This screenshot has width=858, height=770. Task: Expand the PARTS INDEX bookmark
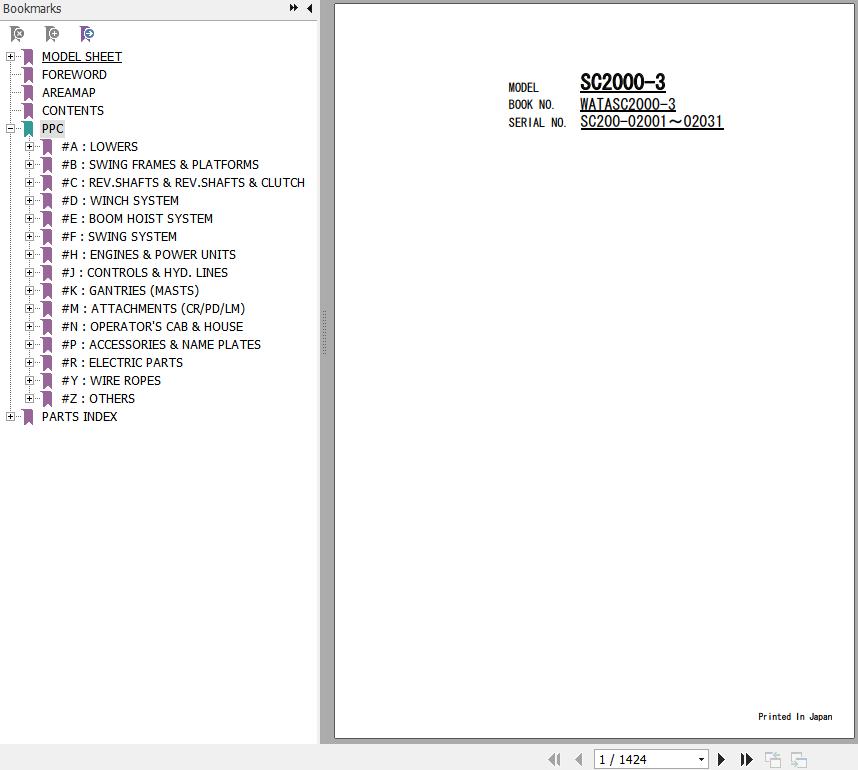[10, 416]
